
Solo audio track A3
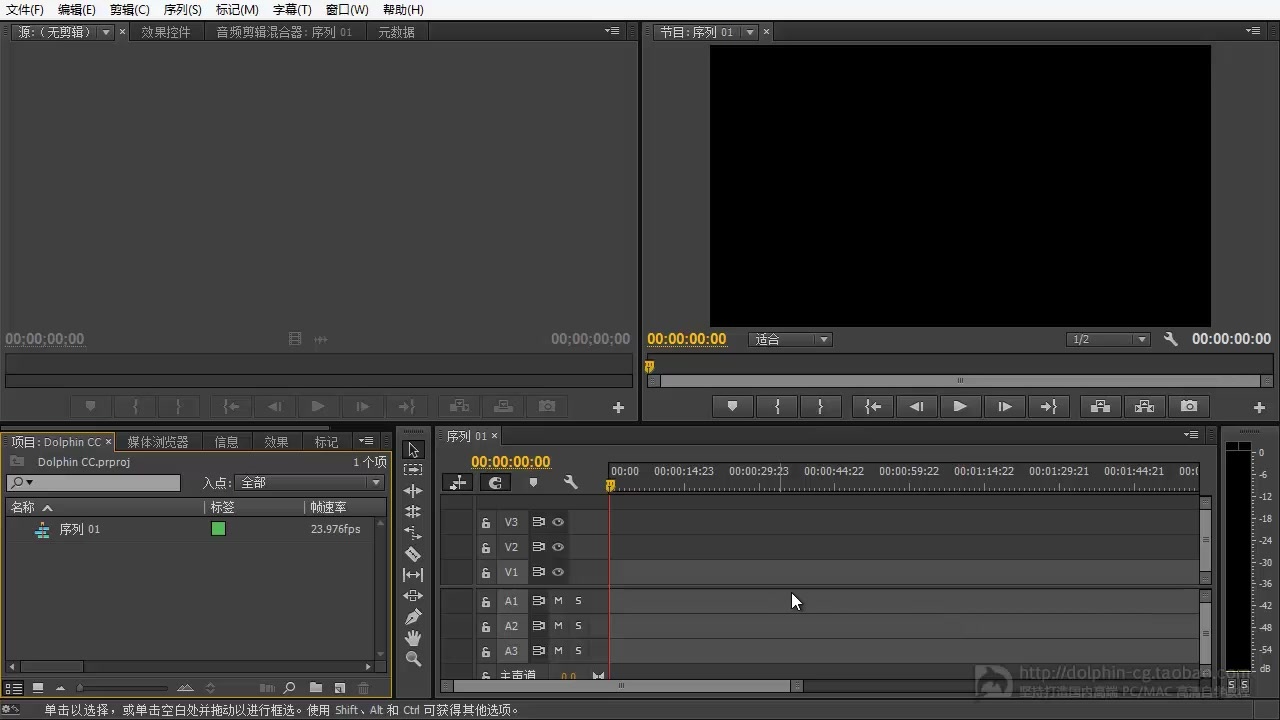pyautogui.click(x=578, y=651)
